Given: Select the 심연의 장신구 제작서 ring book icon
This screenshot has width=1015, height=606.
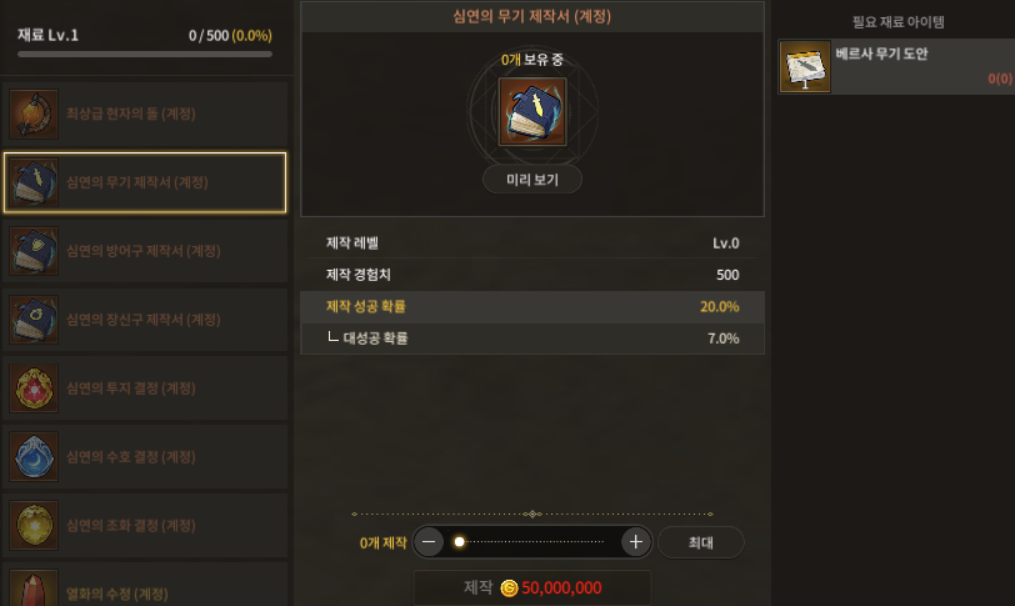Looking at the screenshot, I should pyautogui.click(x=34, y=320).
